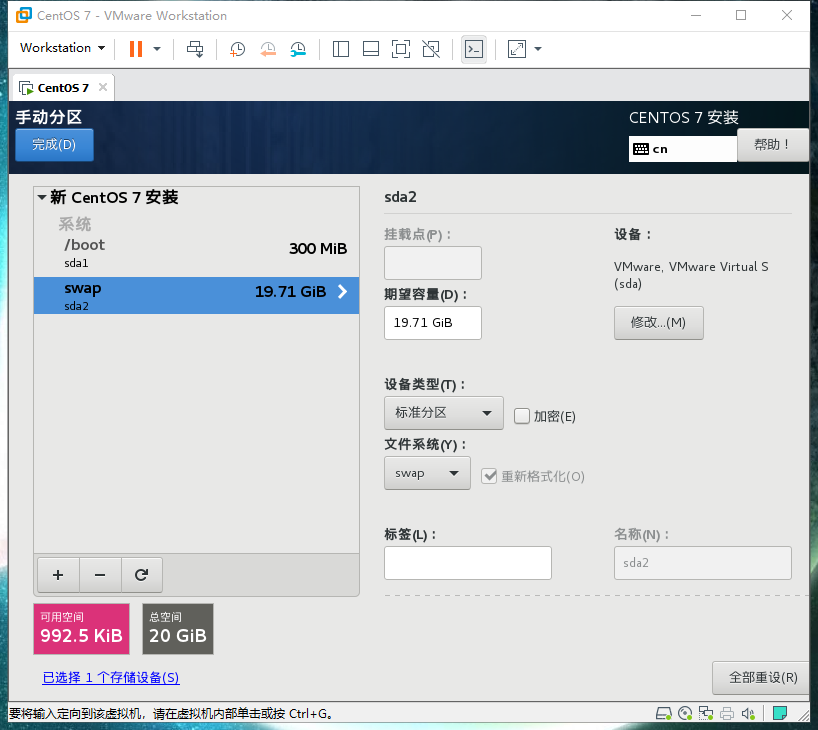This screenshot has height=730, width=818.
Task: Uncheck the 重新格式化(O) reformat checkbox
Action: click(x=489, y=476)
